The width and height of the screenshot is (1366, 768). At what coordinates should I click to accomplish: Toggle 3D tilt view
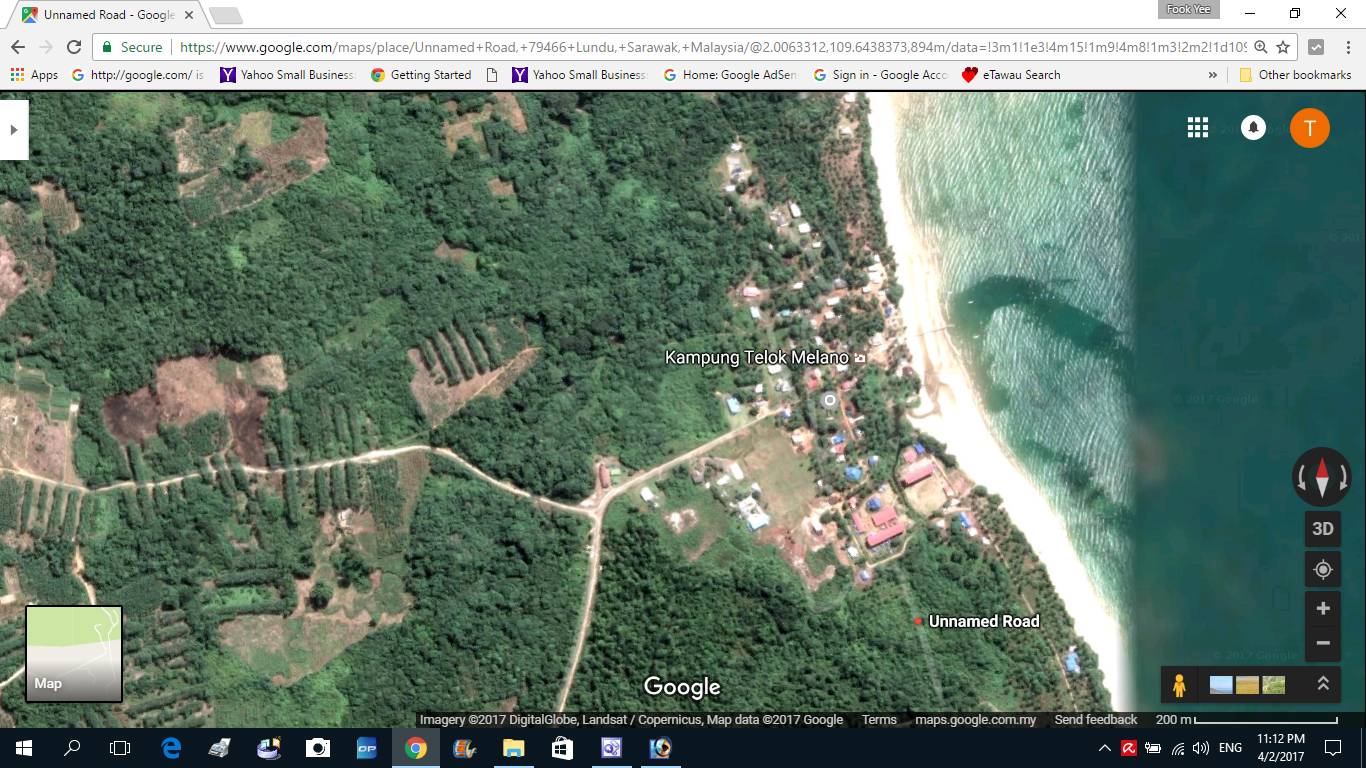click(x=1322, y=529)
